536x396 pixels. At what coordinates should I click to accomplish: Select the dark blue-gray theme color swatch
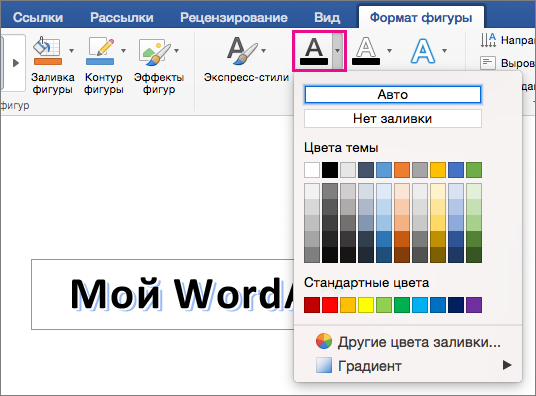coord(366,170)
